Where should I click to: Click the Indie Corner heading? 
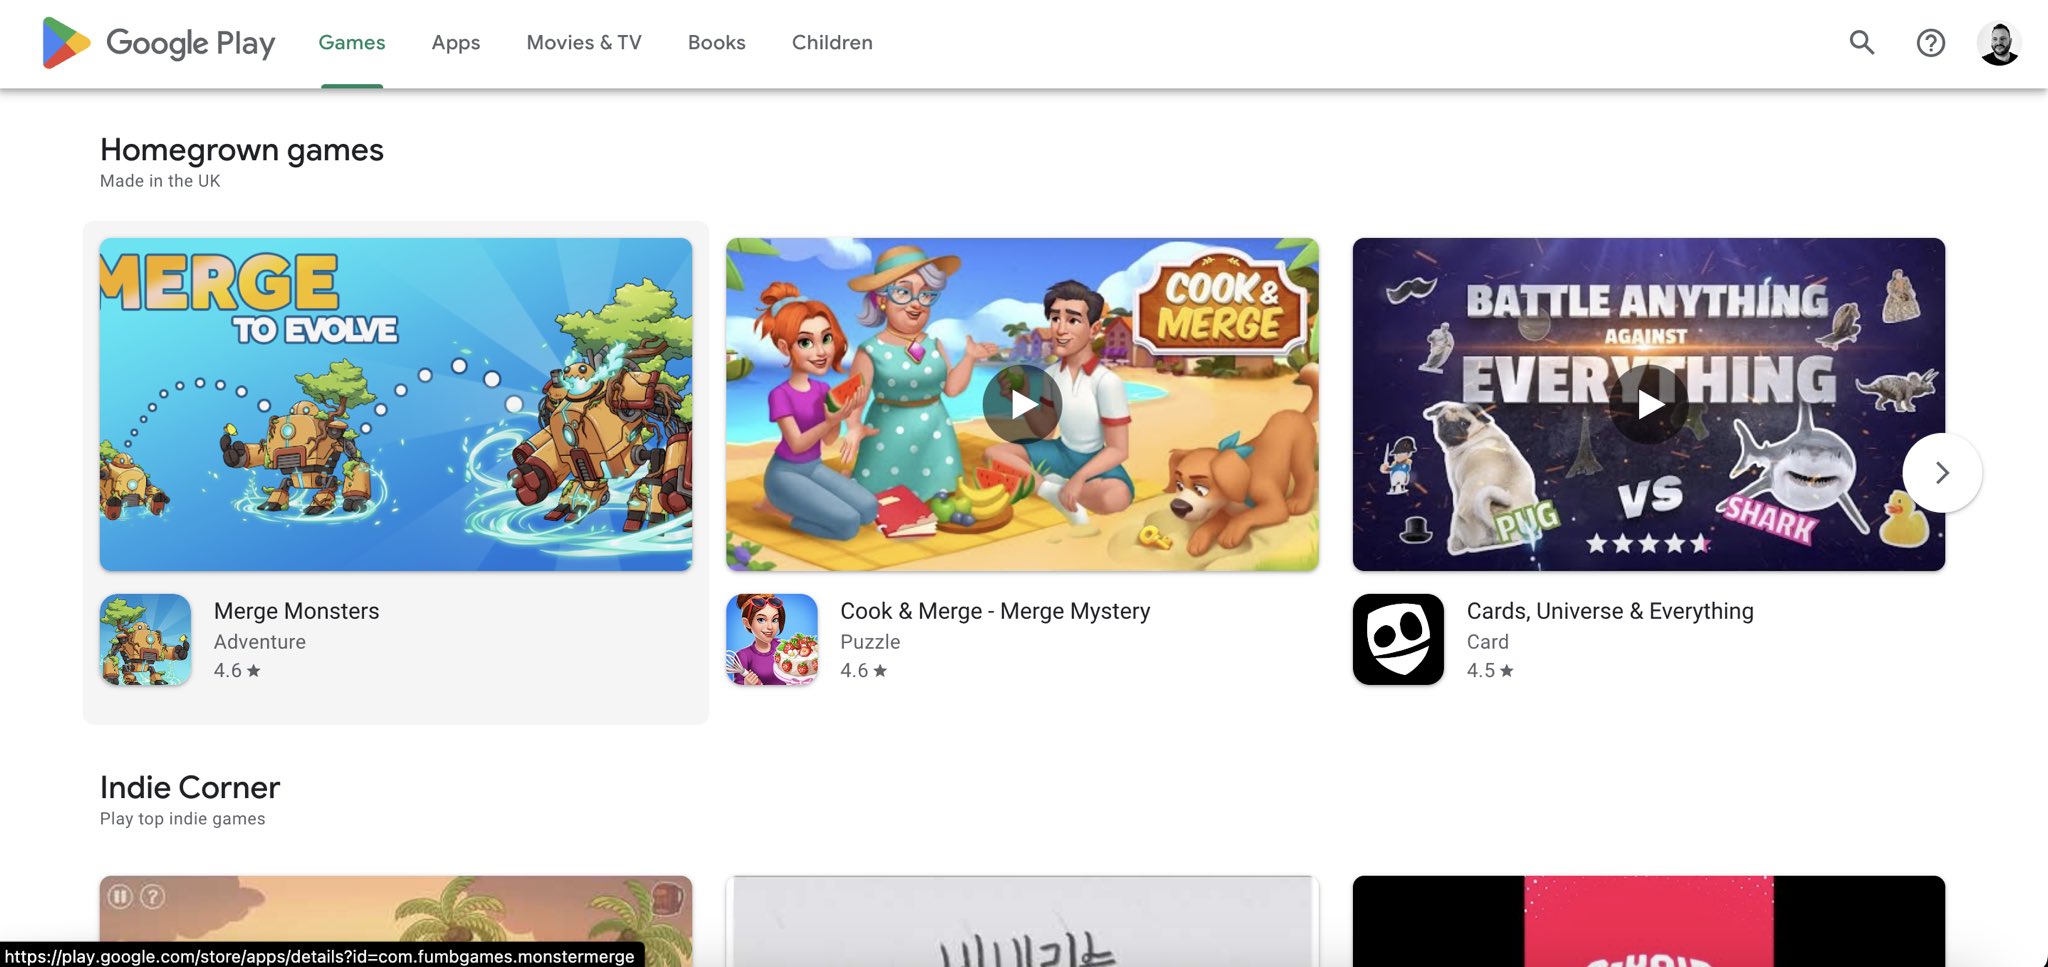190,788
